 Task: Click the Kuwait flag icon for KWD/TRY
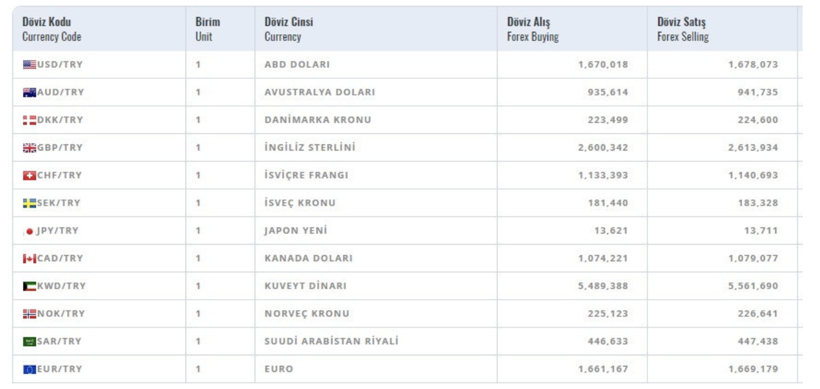tap(29, 287)
